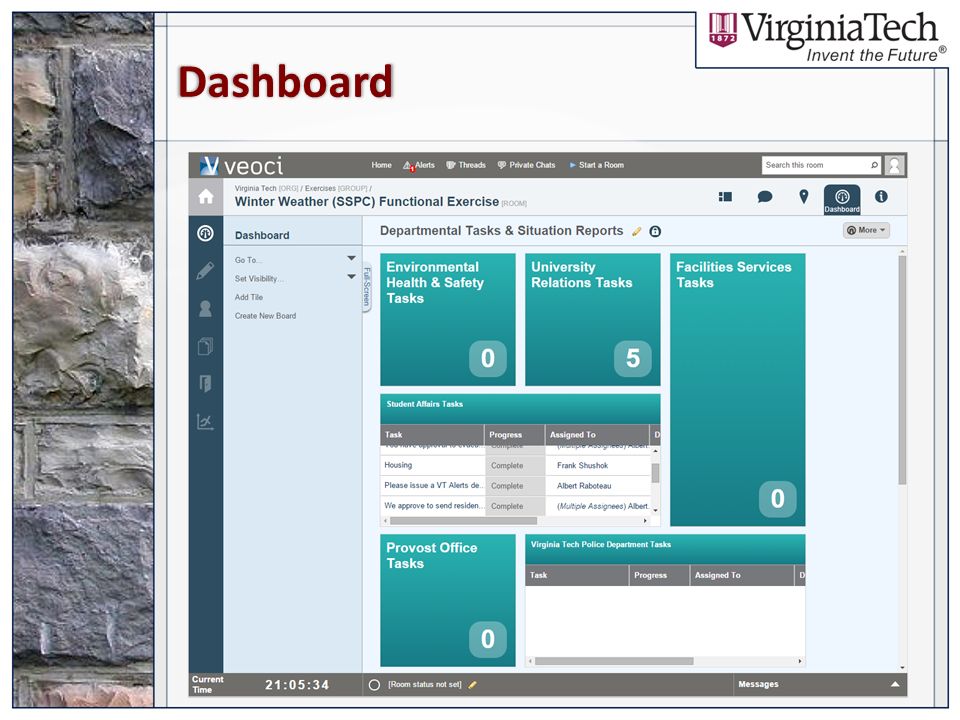Viewport: 960px width, 720px height.
Task: Click Virginia Tech Police Department Tasks header
Action: [665, 549]
